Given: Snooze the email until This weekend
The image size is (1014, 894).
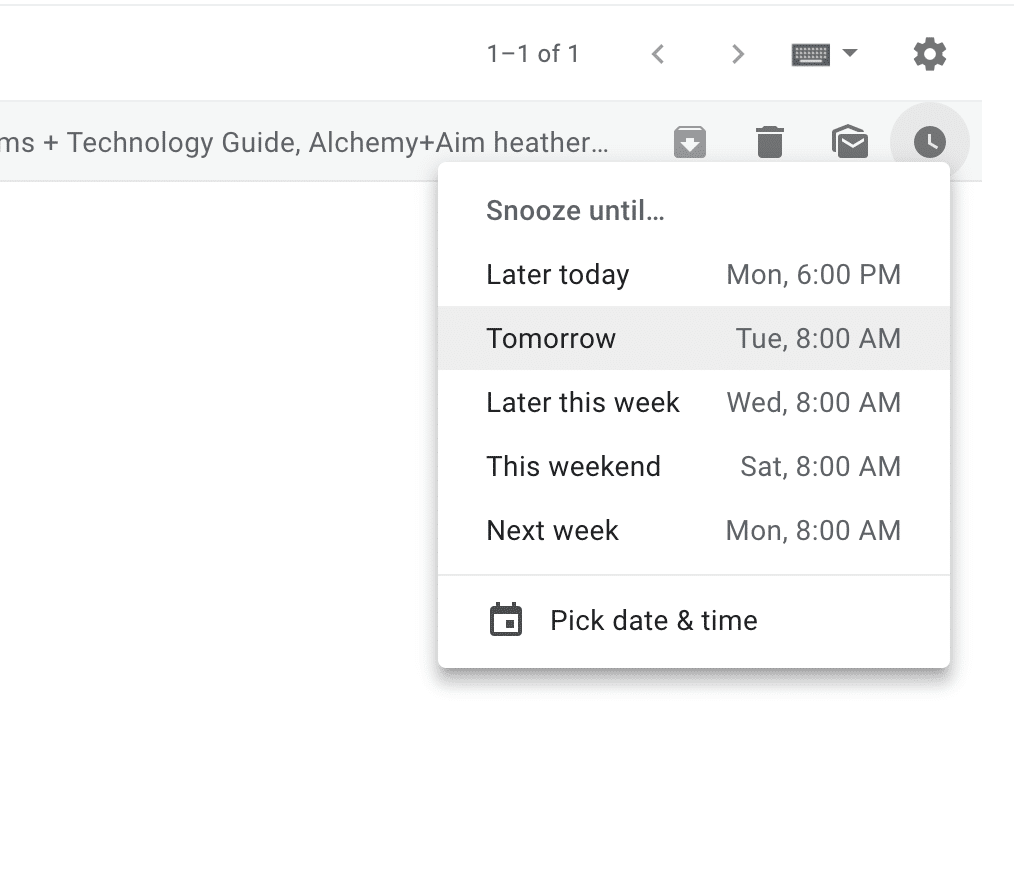Looking at the screenshot, I should (x=693, y=466).
